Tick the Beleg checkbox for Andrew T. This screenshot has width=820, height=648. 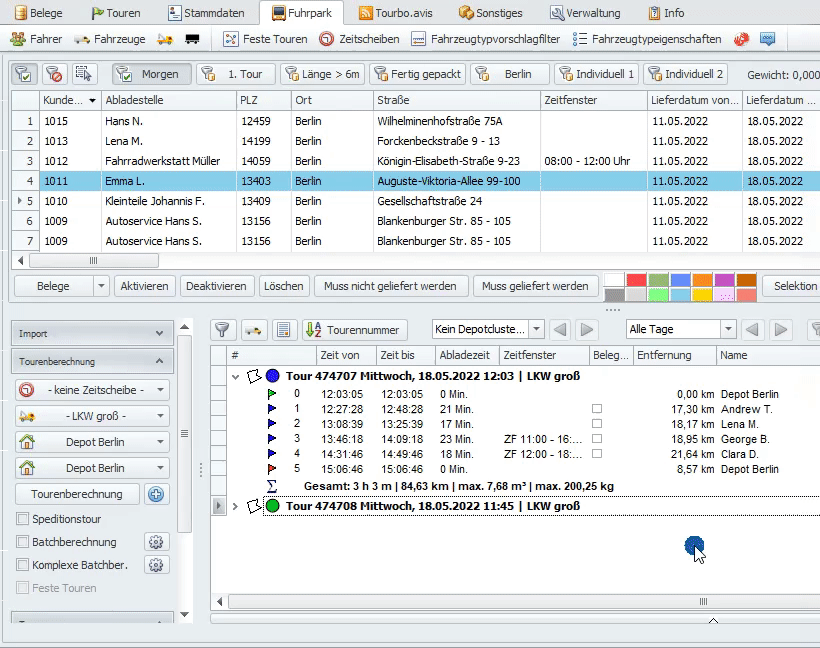[x=597, y=408]
